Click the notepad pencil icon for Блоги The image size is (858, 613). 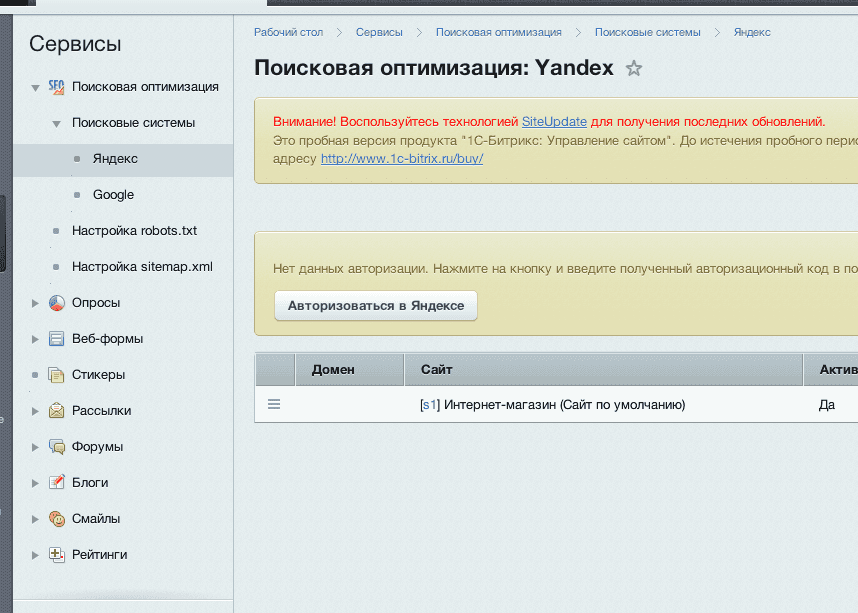(56, 483)
